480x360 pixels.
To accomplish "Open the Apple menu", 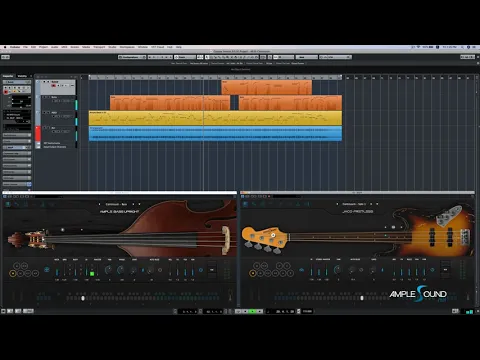I will (x=5, y=47).
